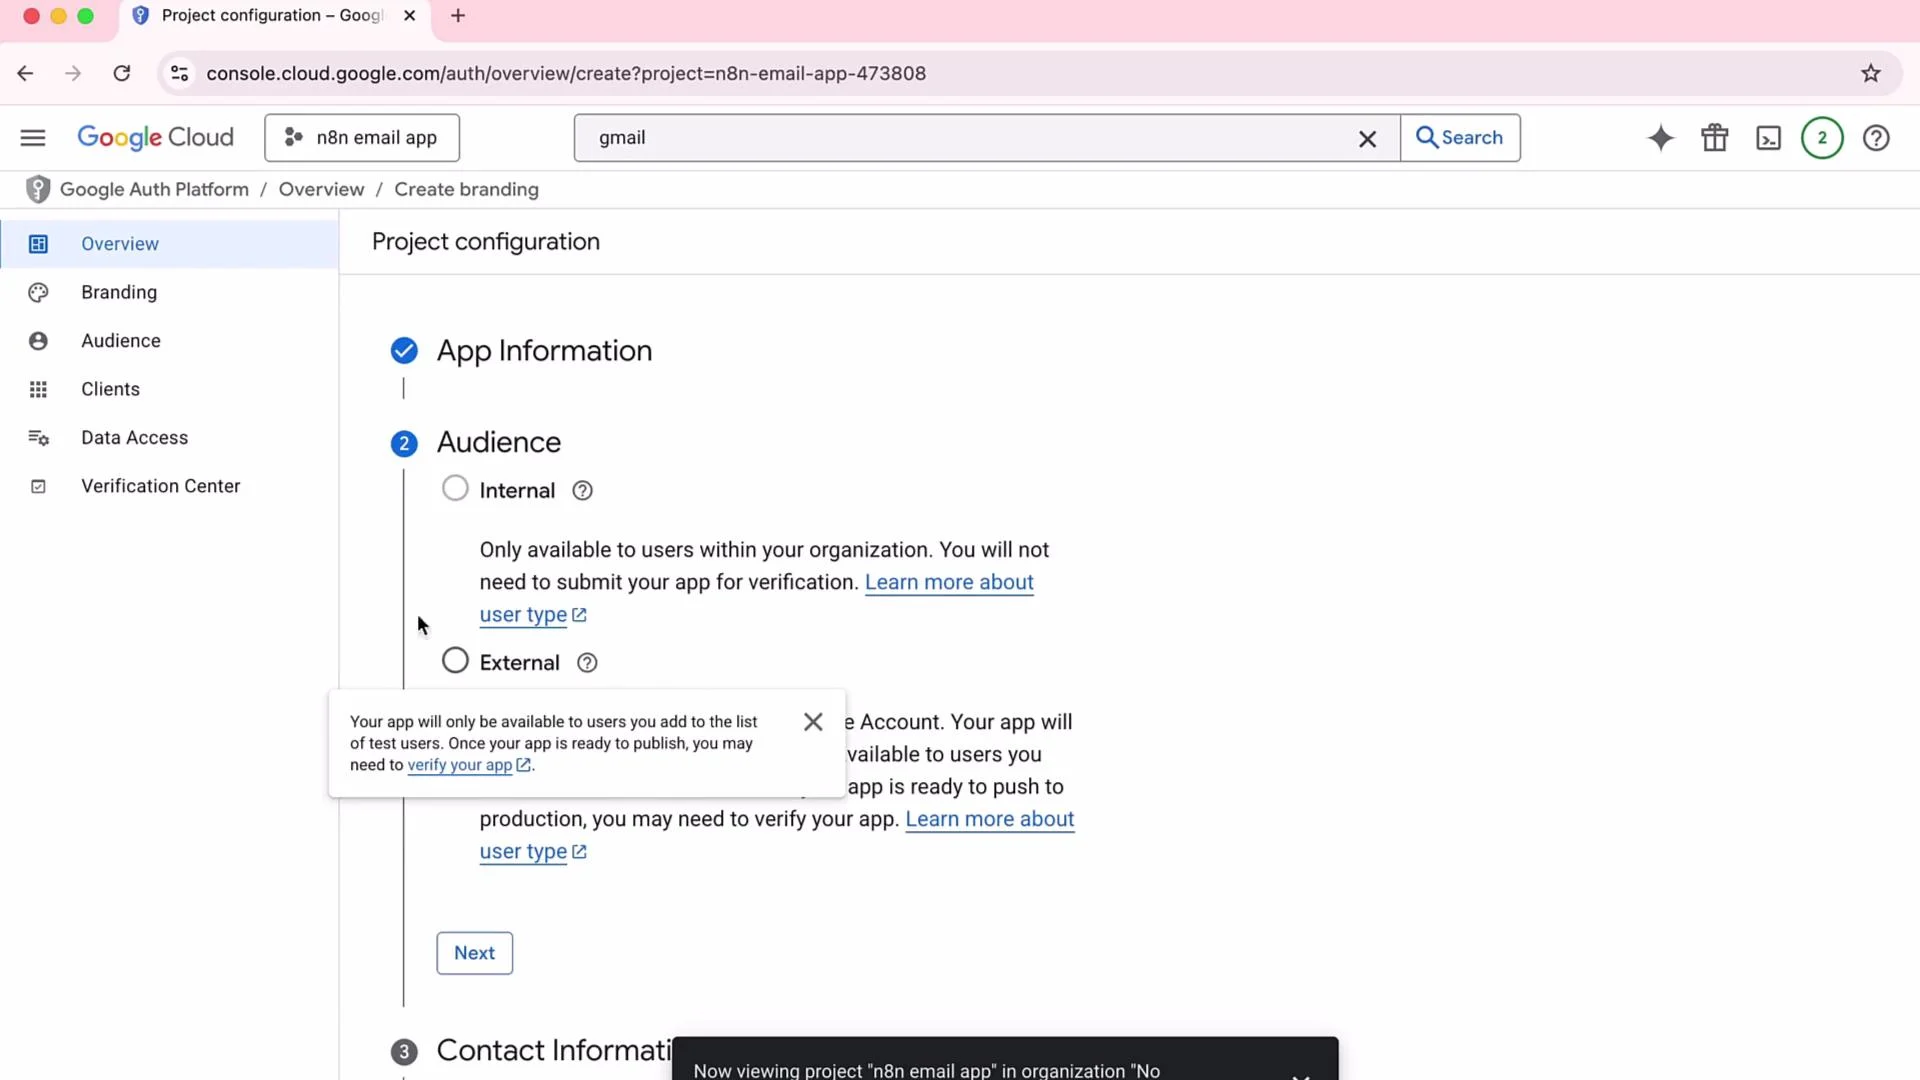The image size is (1920, 1080).
Task: Click the Next button
Action: (474, 953)
